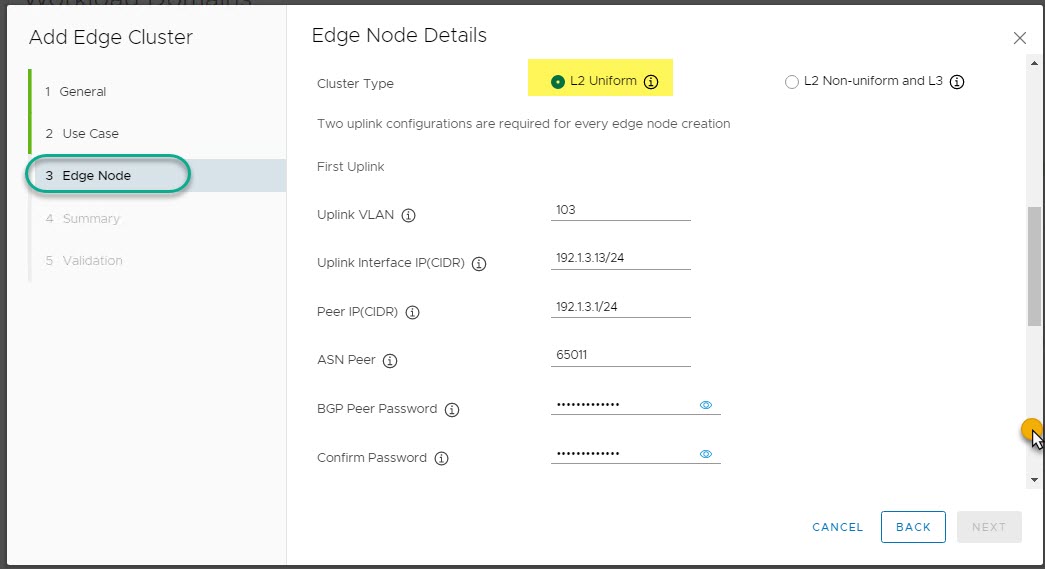Select the L2 Uniform cluster type

click(x=558, y=82)
